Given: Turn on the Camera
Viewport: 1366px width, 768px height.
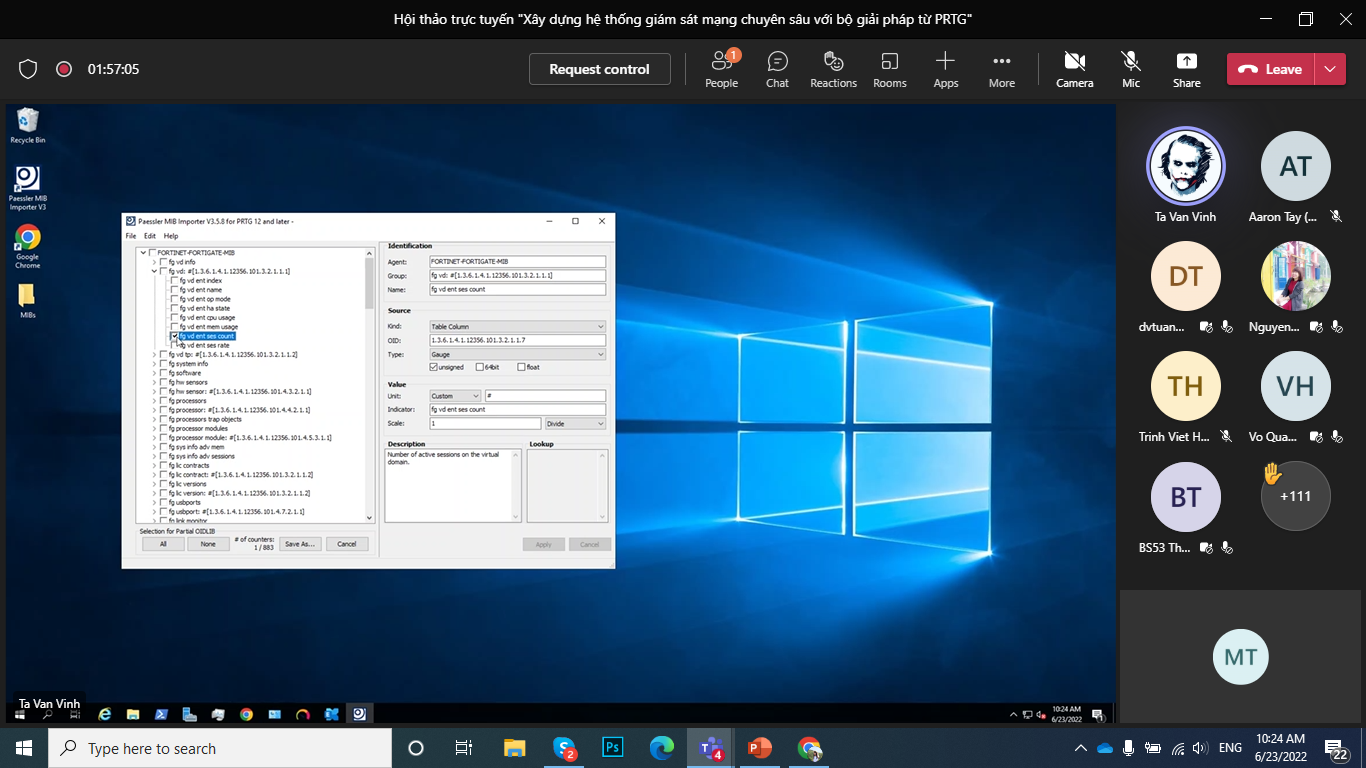Looking at the screenshot, I should 1075,69.
